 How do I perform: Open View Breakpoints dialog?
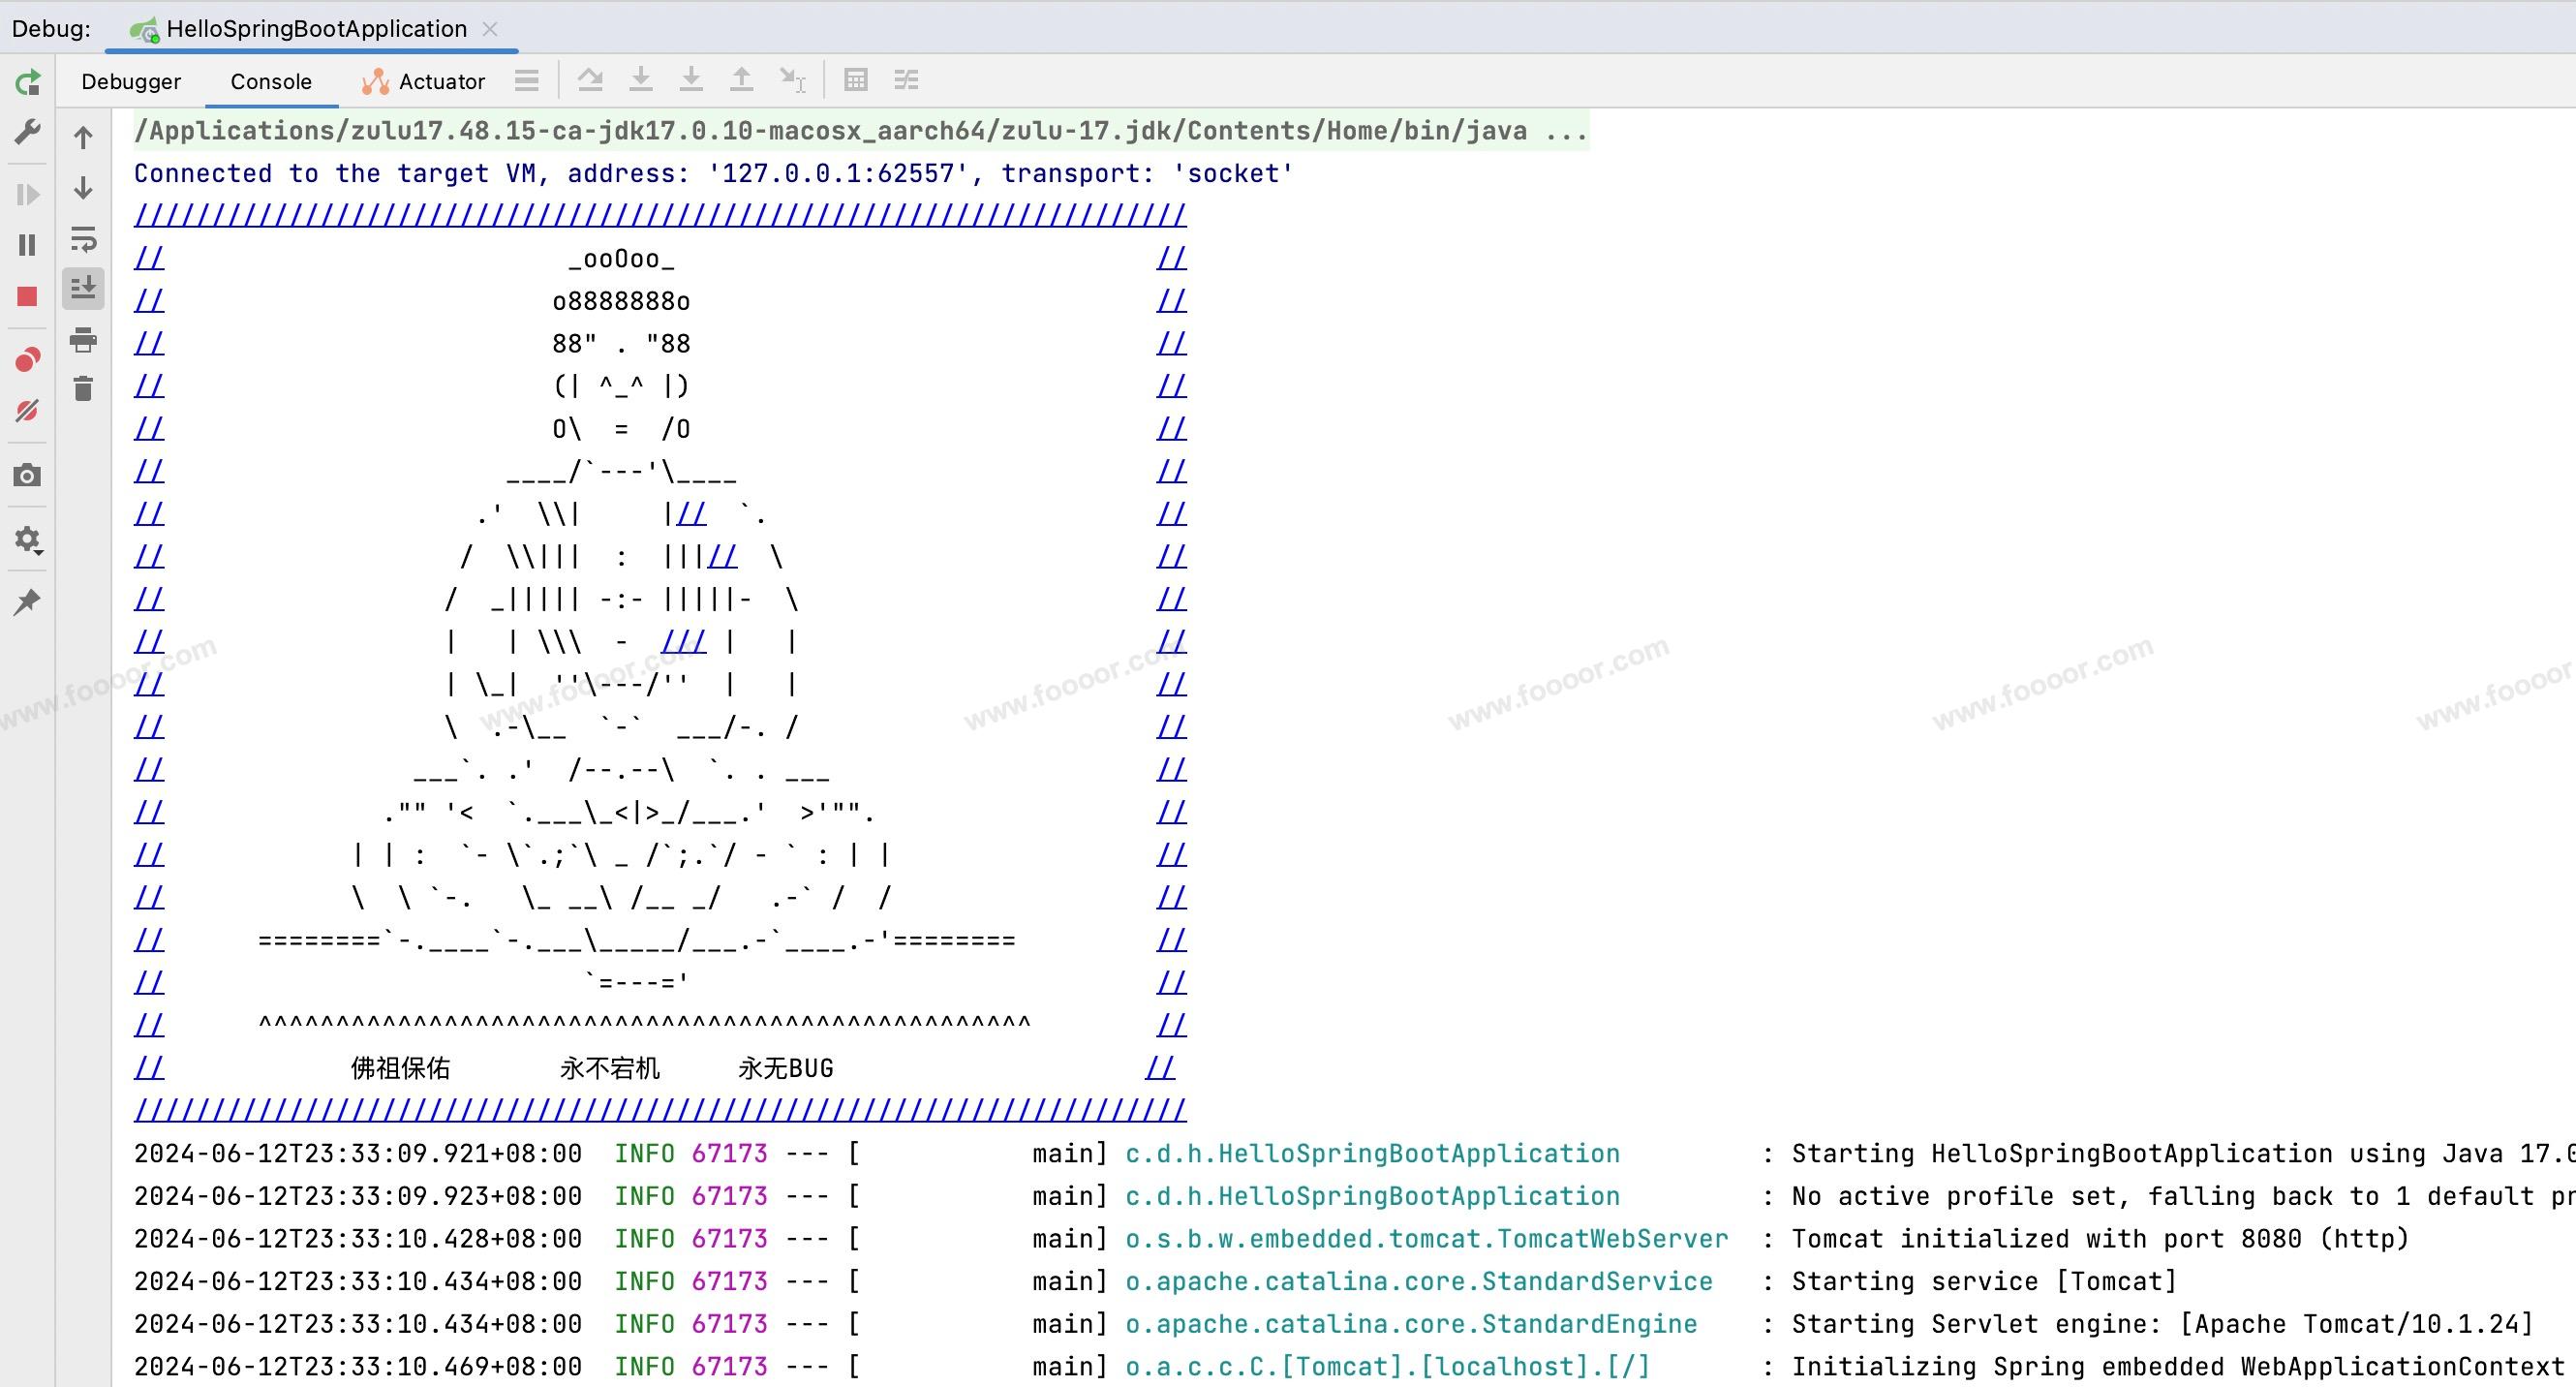point(28,360)
